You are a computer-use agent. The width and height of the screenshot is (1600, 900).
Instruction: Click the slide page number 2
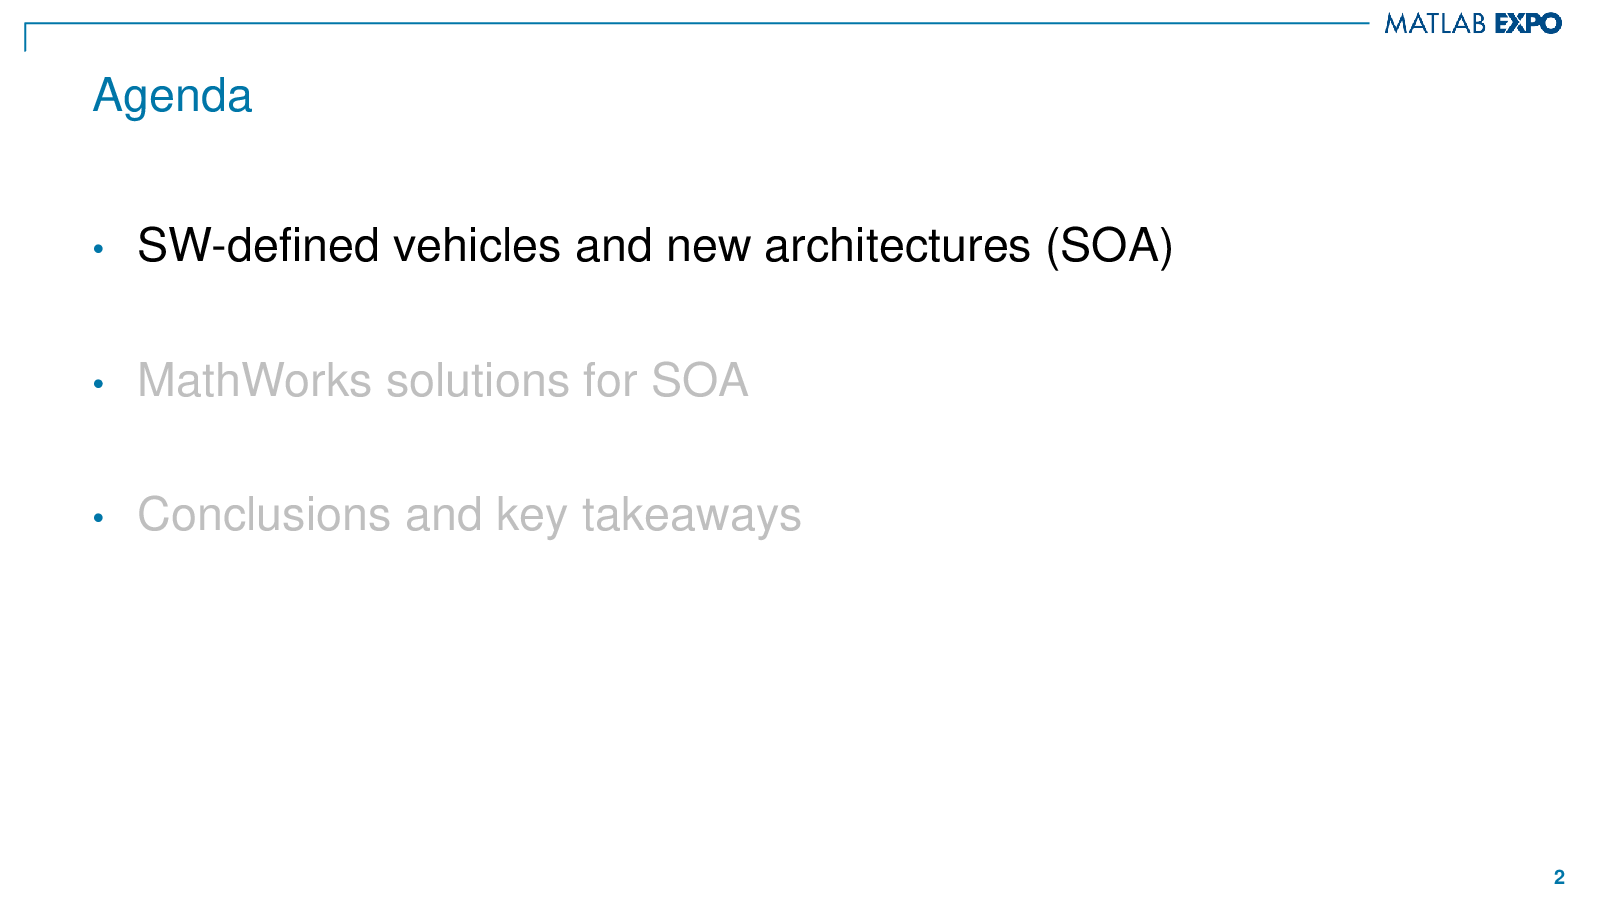point(1559,877)
